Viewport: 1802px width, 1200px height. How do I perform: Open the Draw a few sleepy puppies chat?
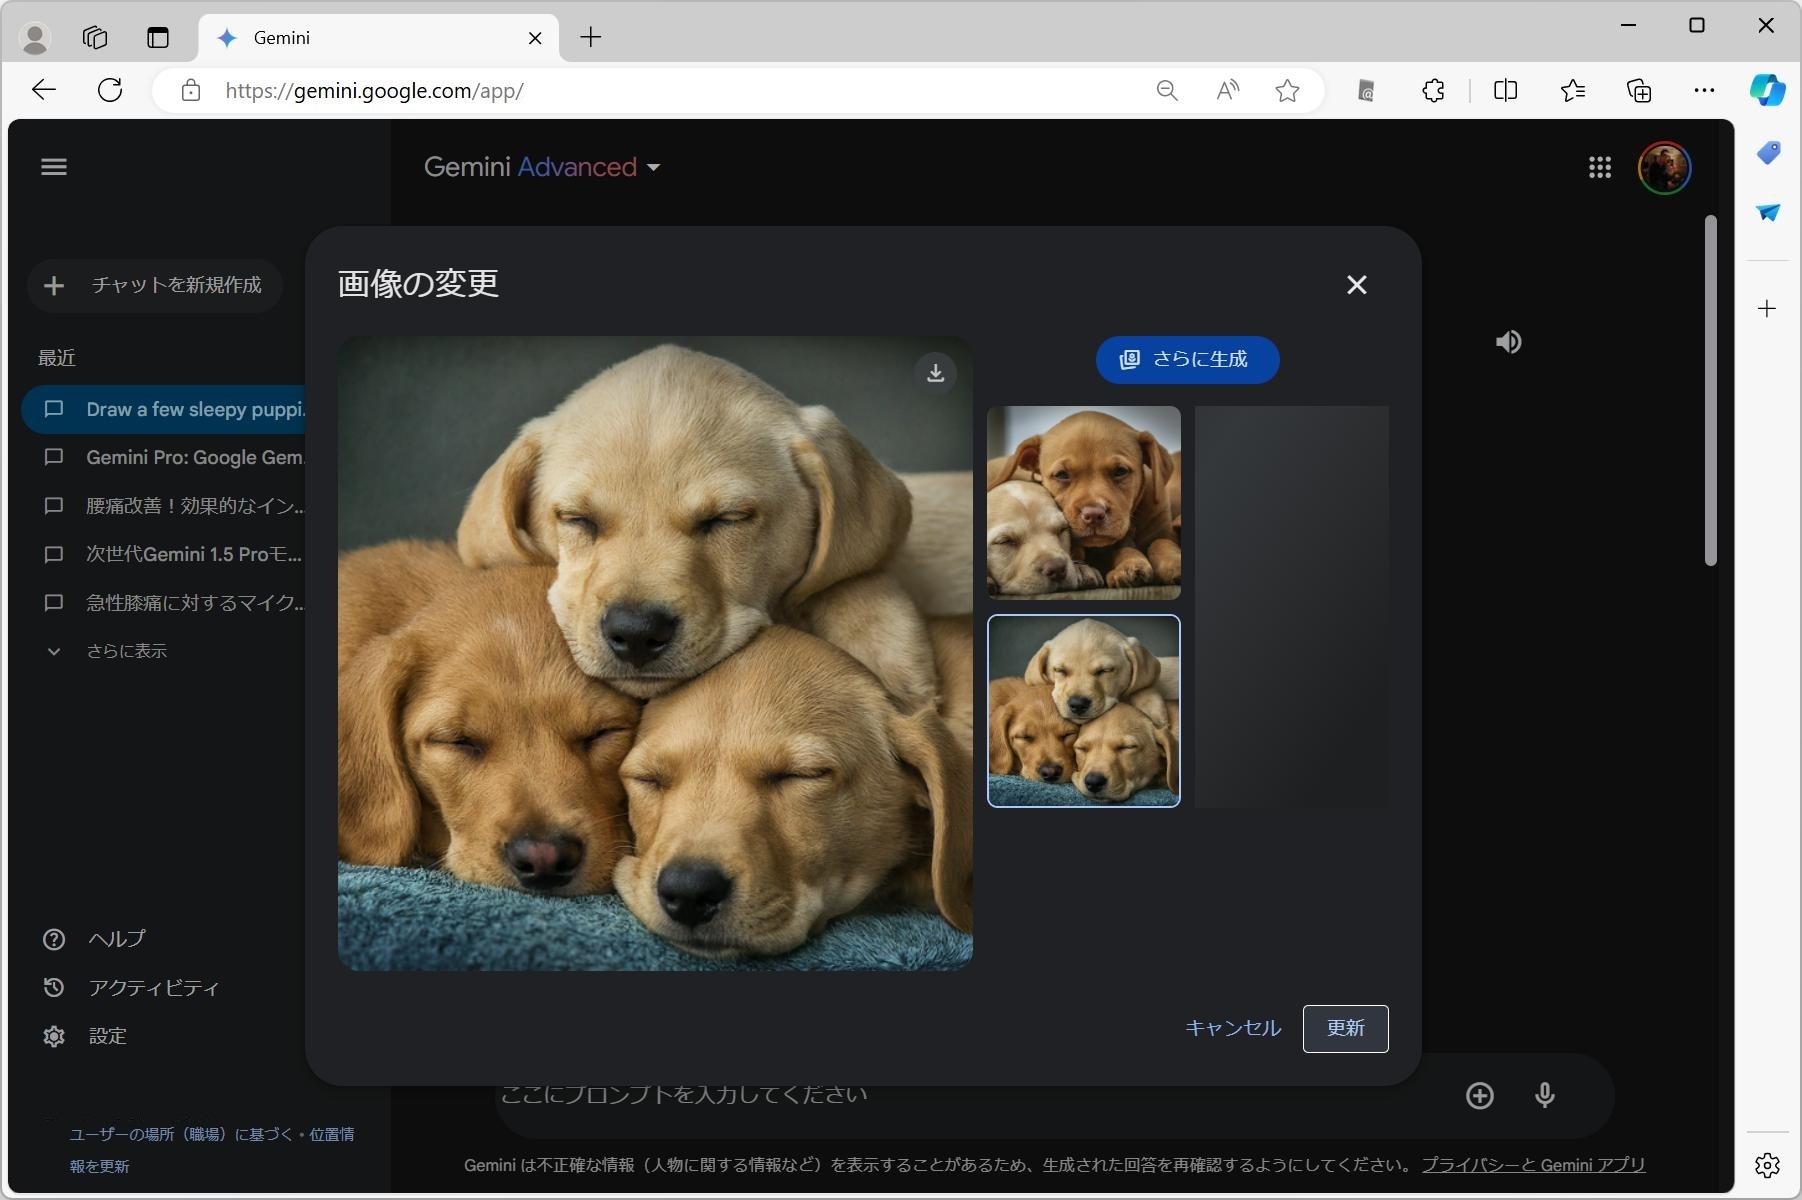165,410
